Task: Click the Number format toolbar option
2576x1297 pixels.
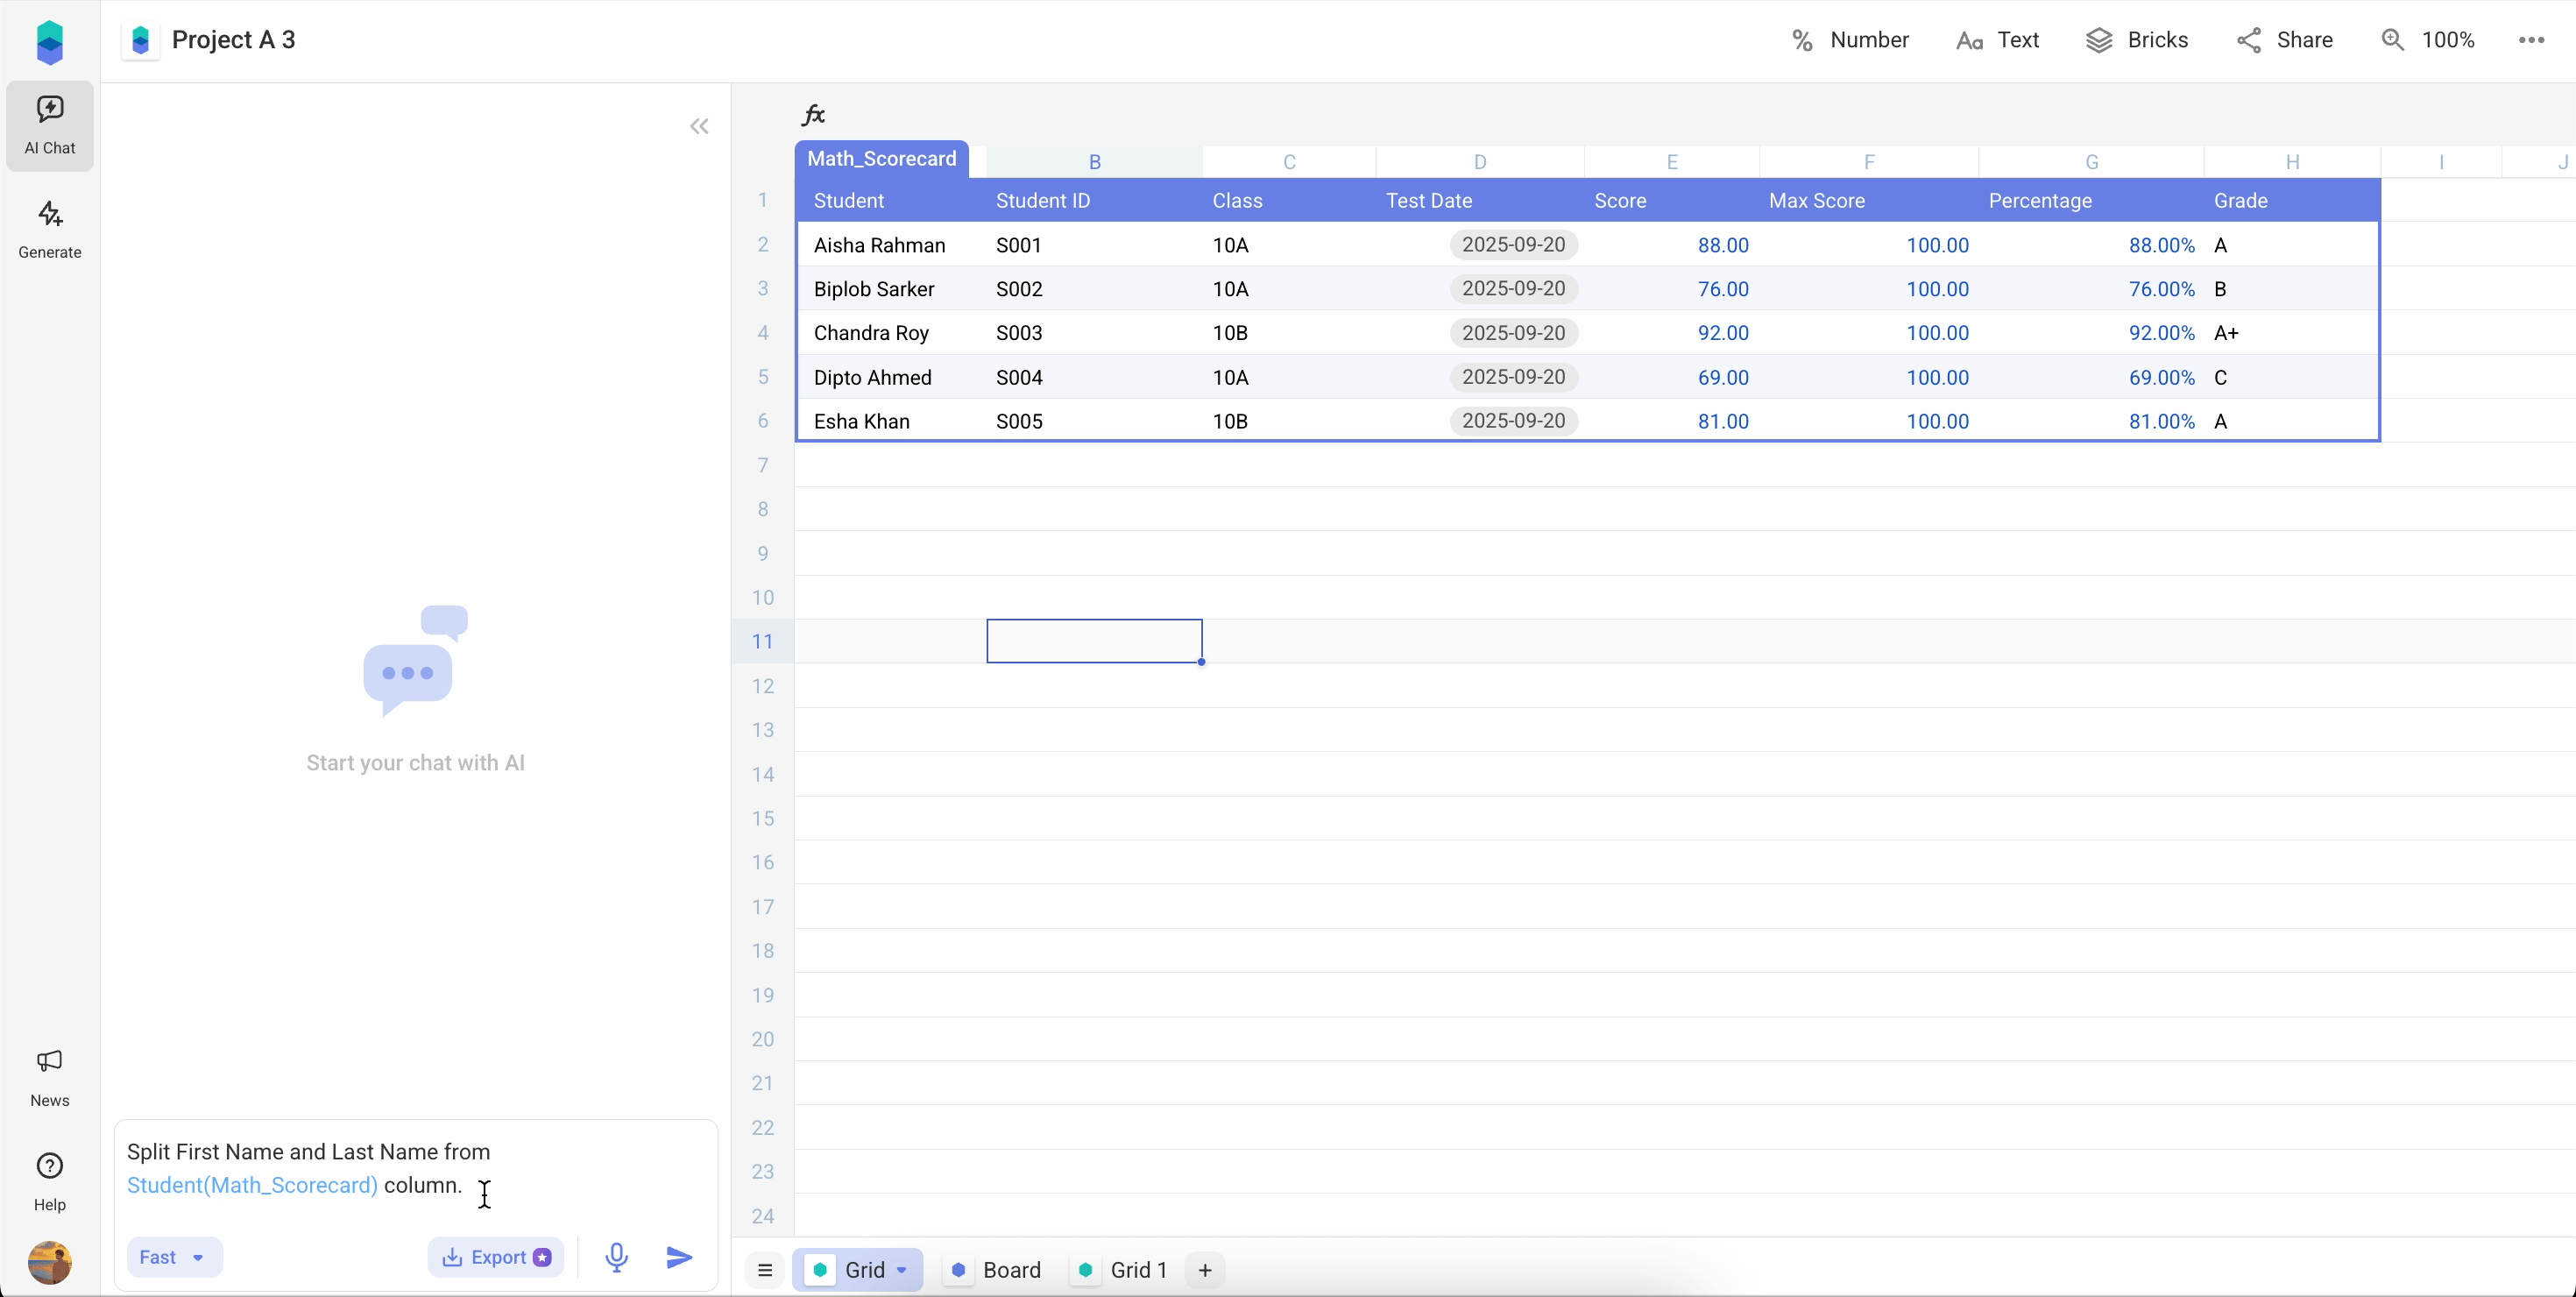Action: click(x=1850, y=40)
